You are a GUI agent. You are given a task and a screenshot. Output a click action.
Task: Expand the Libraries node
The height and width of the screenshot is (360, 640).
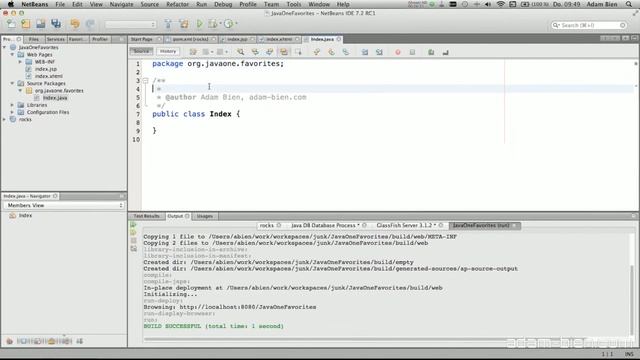[12, 105]
